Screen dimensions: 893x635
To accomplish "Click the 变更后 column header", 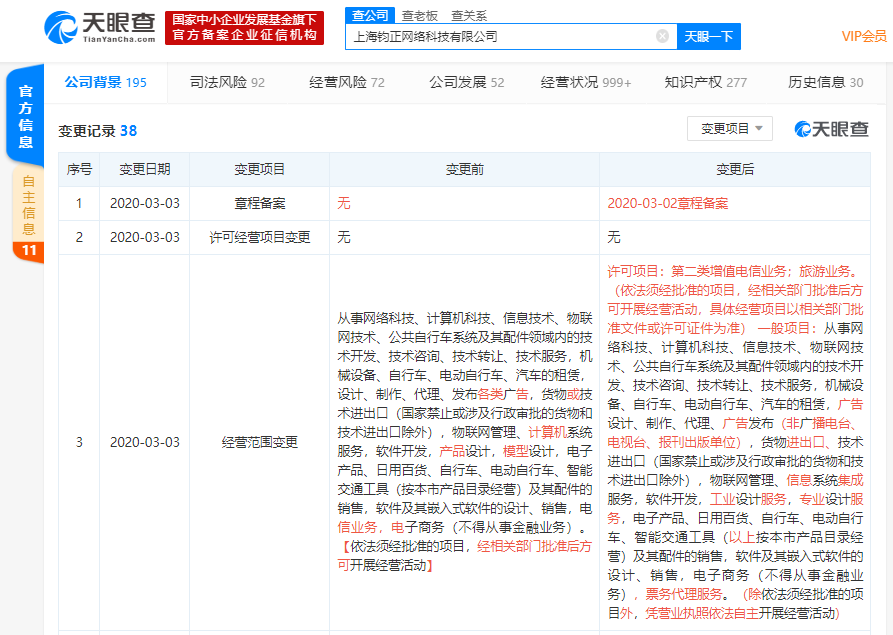I will (735, 169).
